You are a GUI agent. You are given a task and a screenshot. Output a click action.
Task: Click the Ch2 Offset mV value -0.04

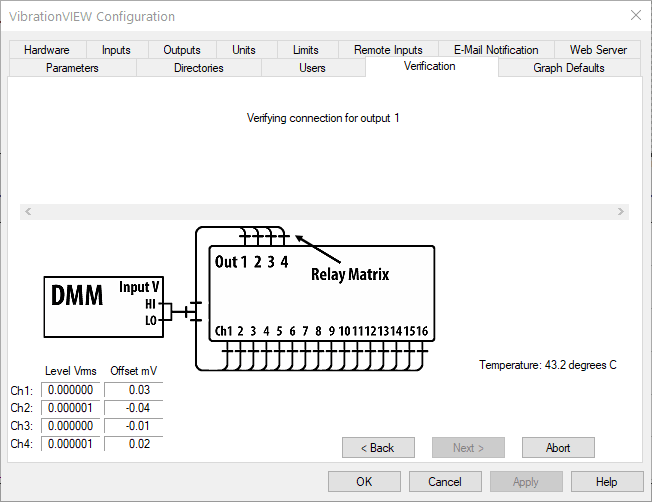pos(133,408)
